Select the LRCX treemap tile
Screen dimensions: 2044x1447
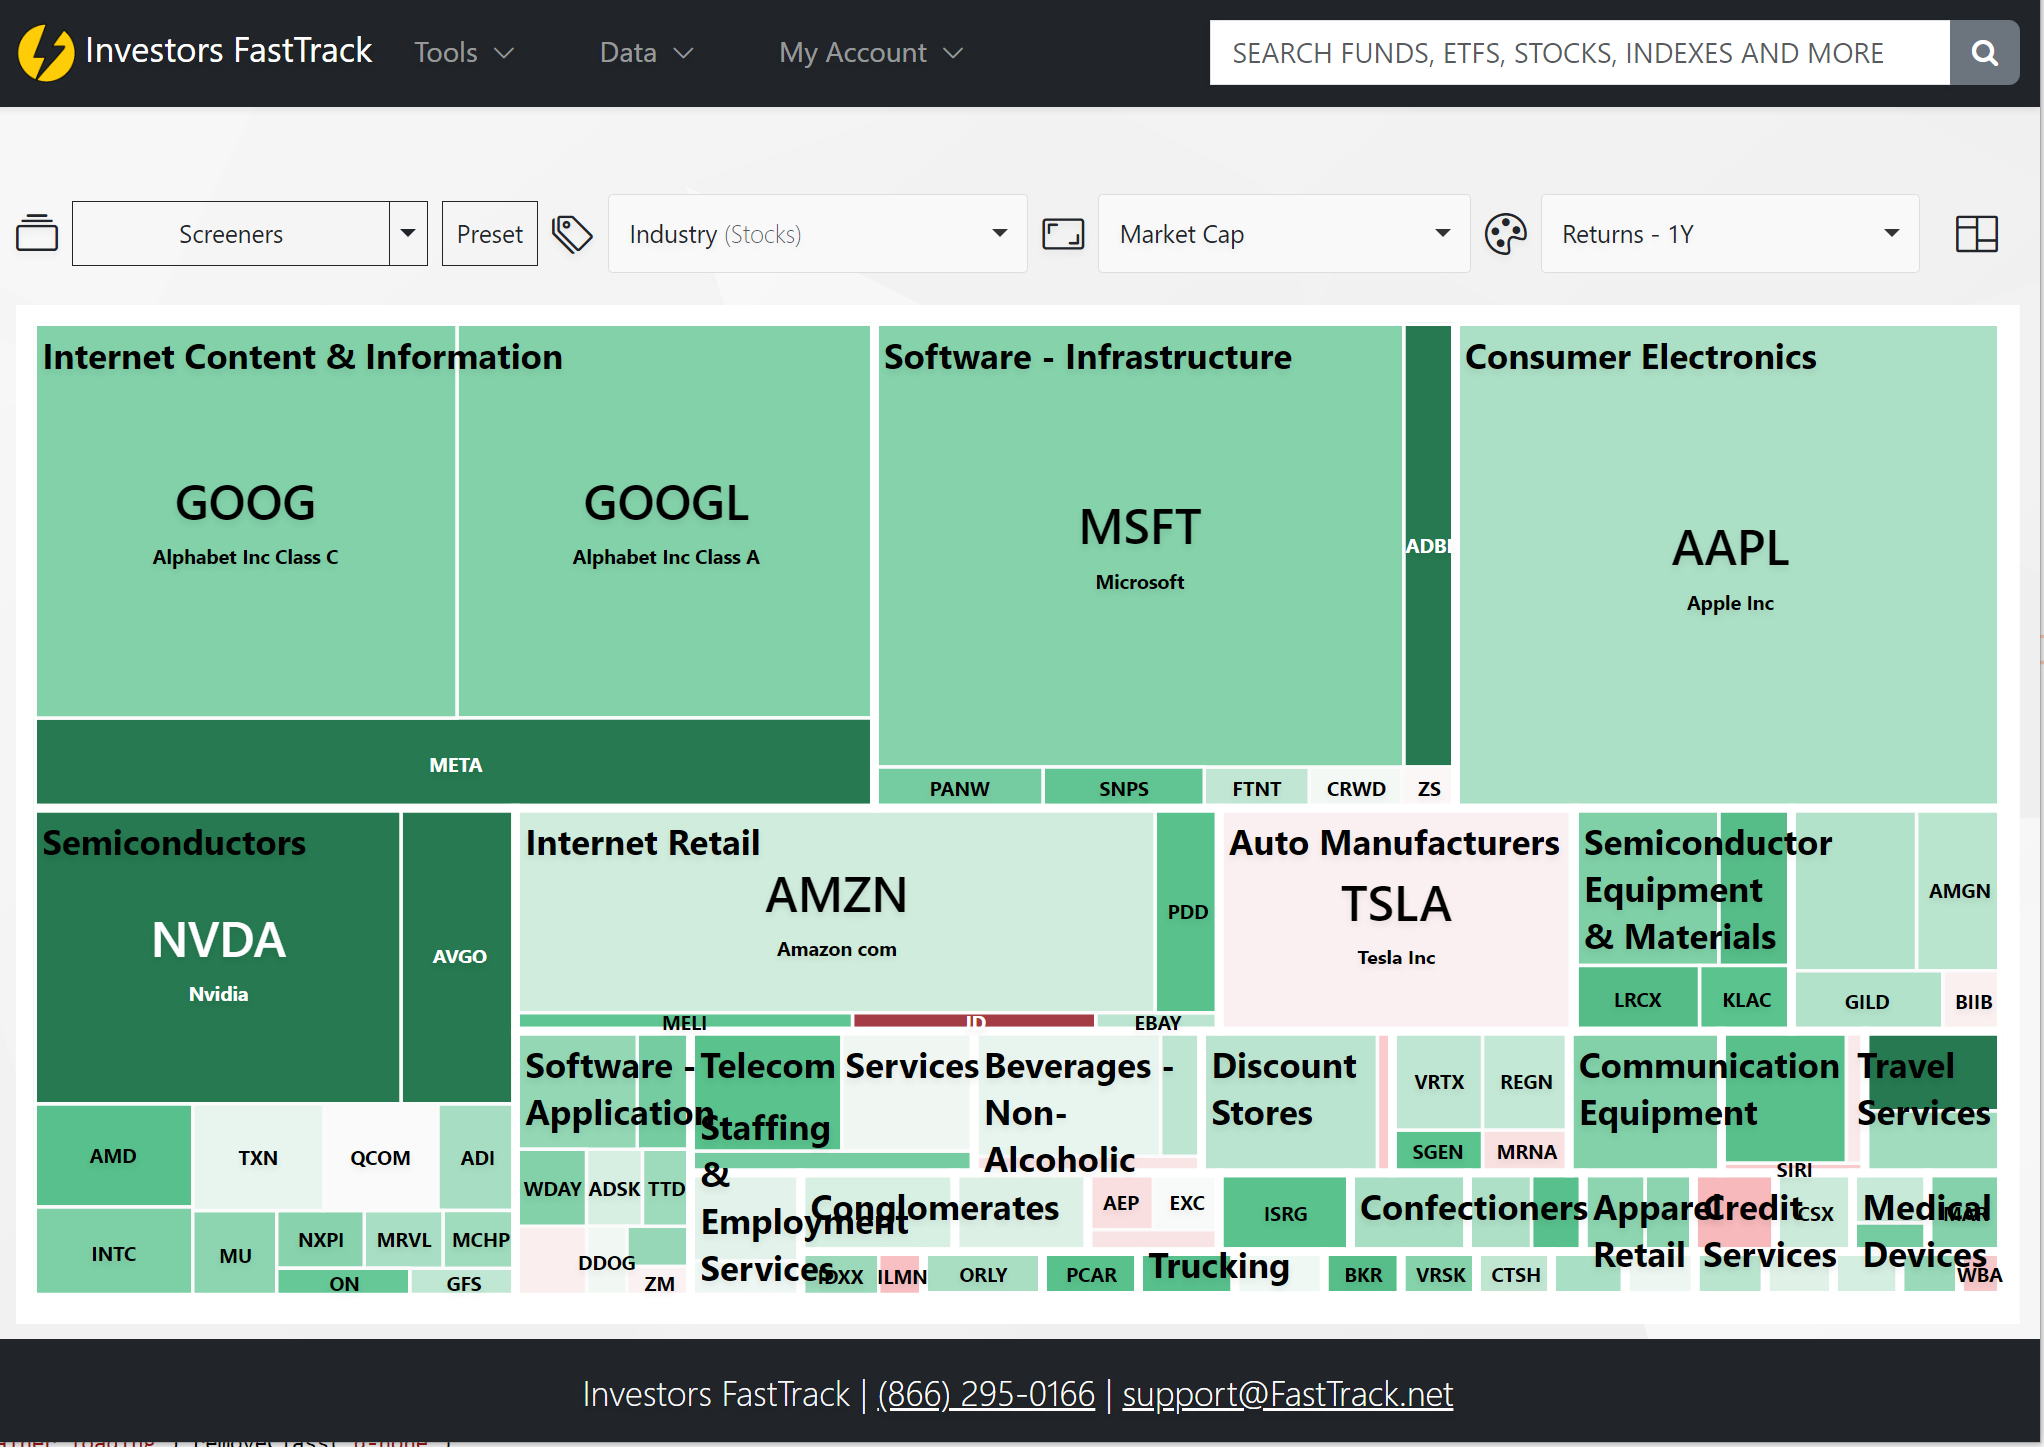pyautogui.click(x=1637, y=998)
